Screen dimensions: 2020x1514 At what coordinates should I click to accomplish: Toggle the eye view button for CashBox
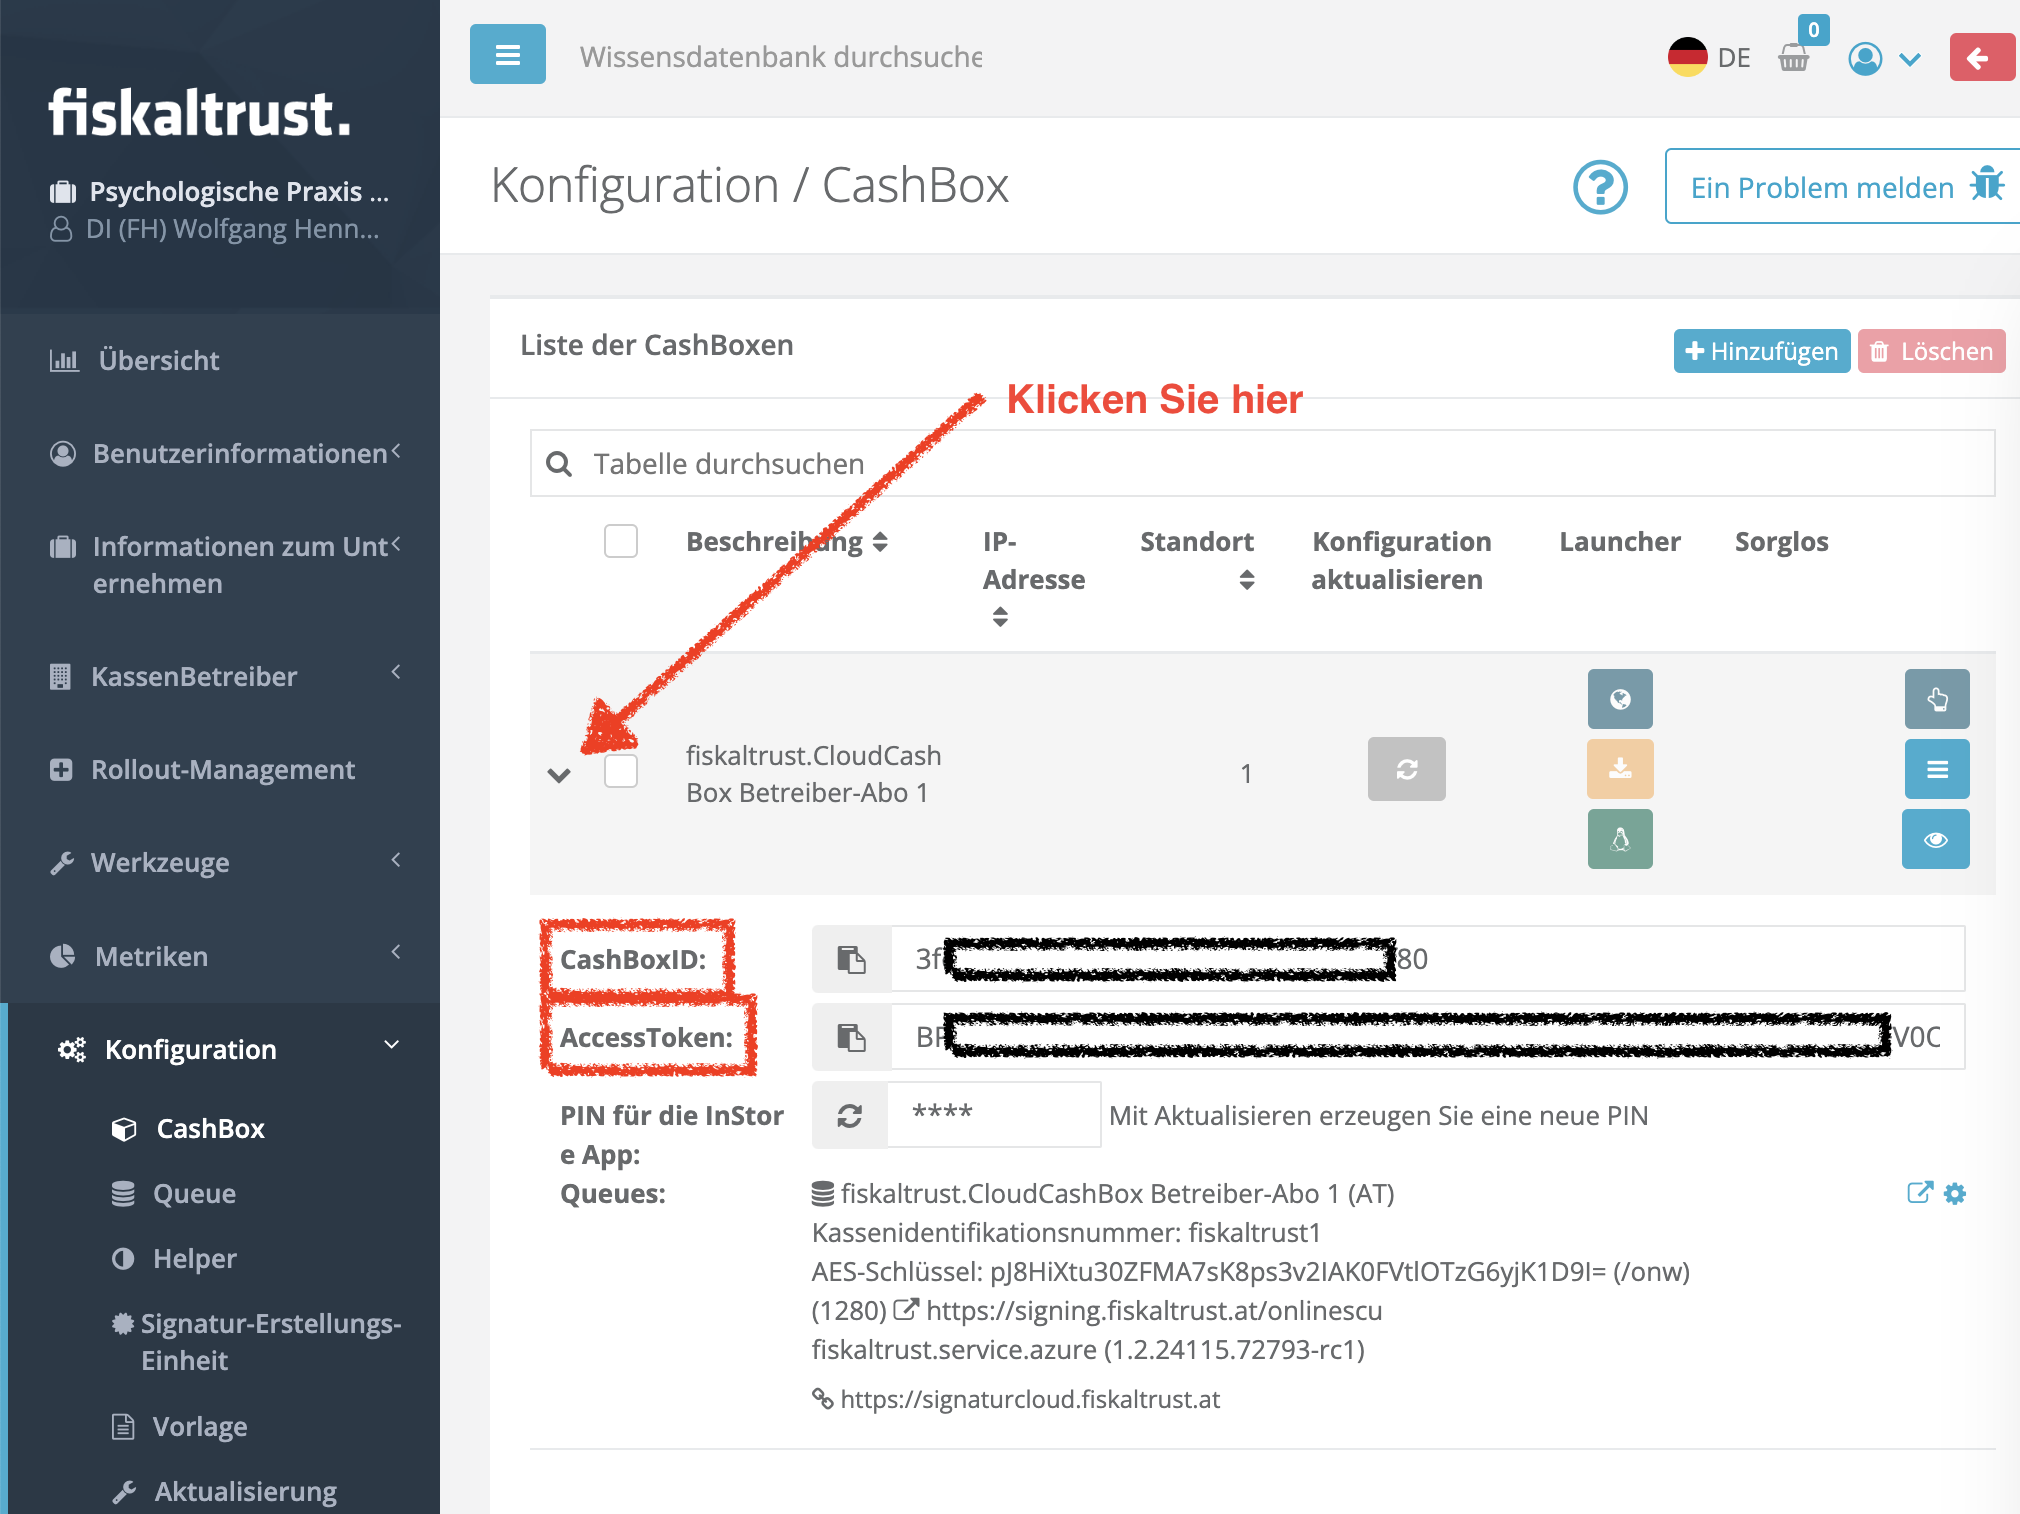(1936, 839)
